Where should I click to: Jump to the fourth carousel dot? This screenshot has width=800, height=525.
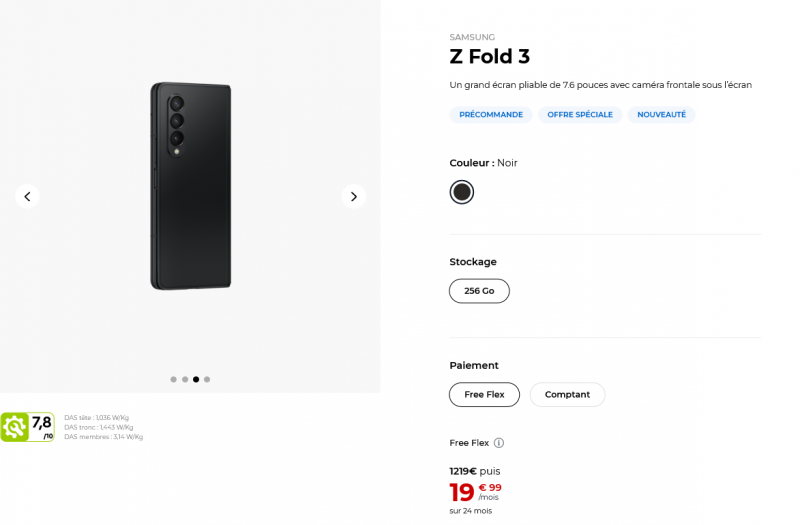point(207,380)
